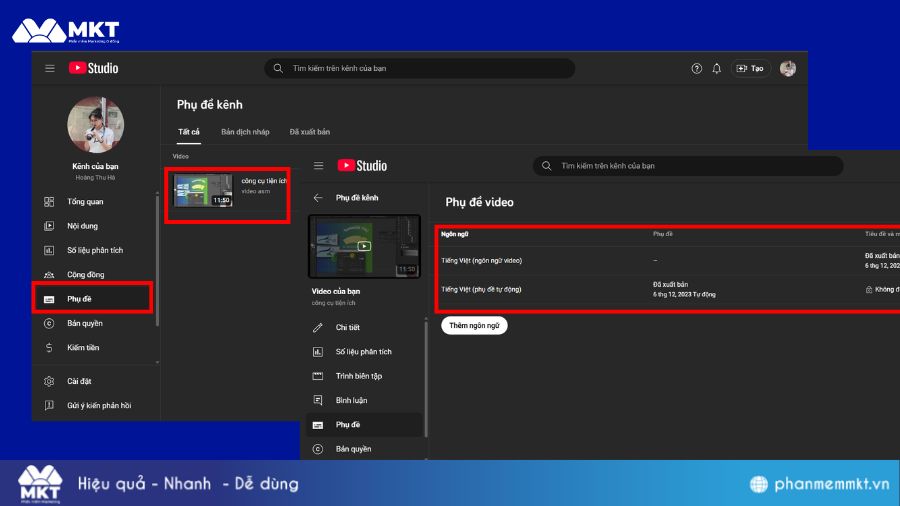Click search field in back Studio window
This screenshot has width=900, height=506.
coord(420,68)
